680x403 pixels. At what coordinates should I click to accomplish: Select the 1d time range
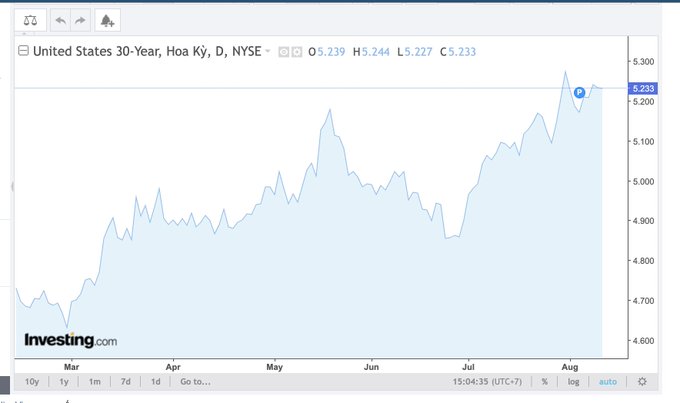click(x=155, y=382)
